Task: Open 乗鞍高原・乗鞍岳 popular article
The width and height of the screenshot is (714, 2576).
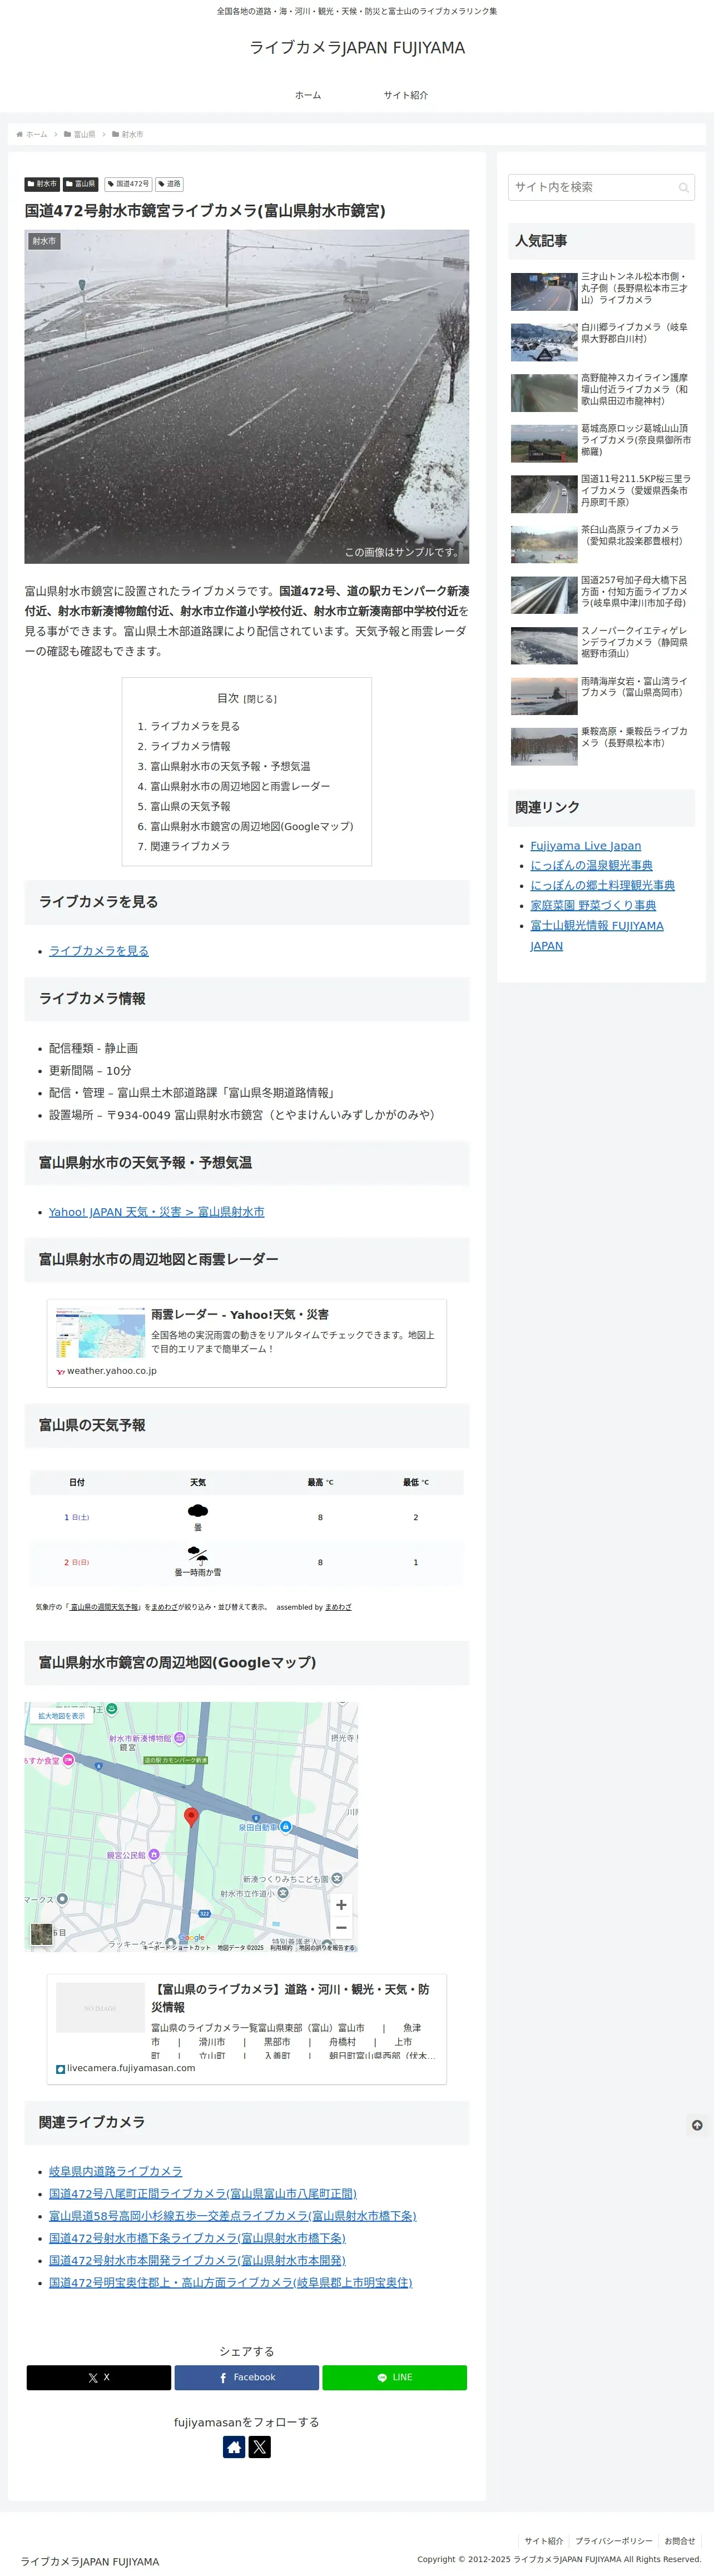Action: 601,746
